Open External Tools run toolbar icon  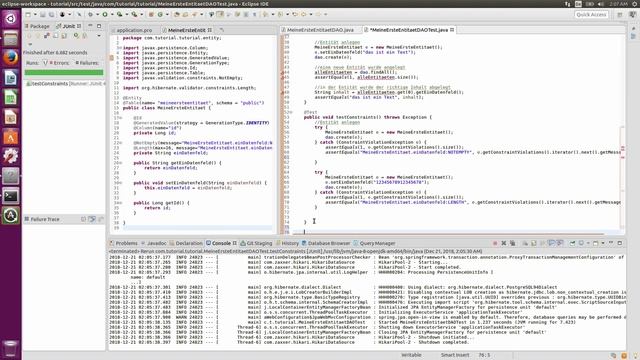[134, 14]
